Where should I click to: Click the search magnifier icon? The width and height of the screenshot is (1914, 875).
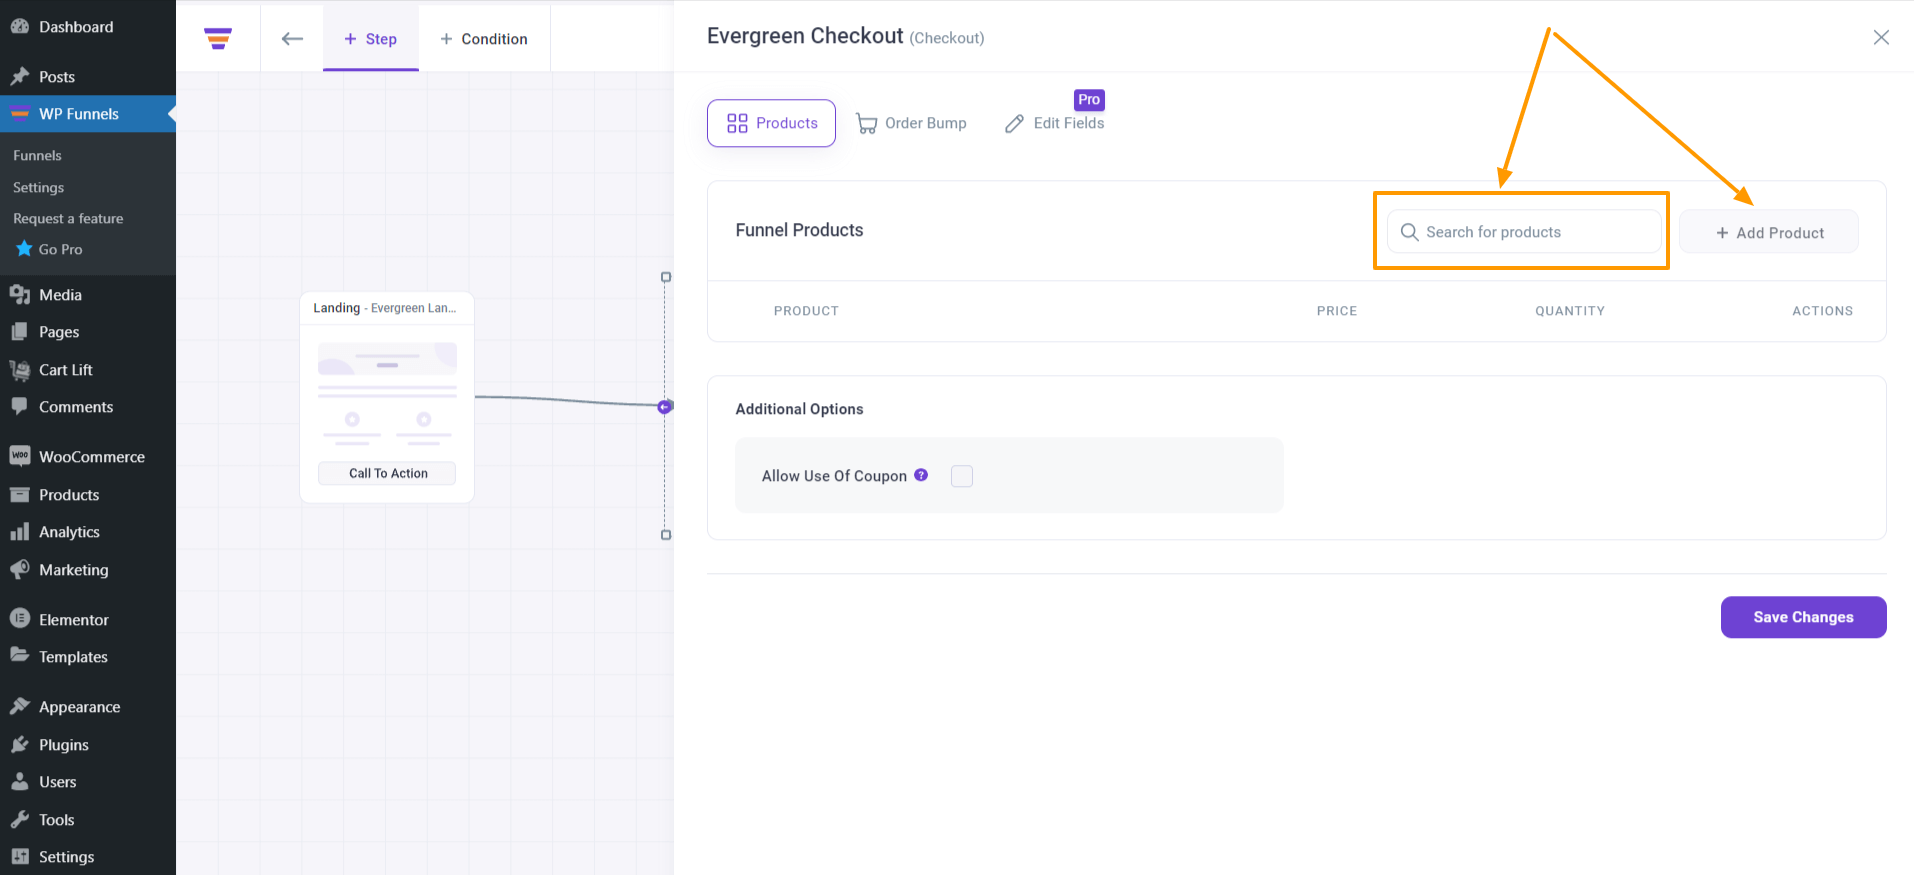click(1410, 232)
